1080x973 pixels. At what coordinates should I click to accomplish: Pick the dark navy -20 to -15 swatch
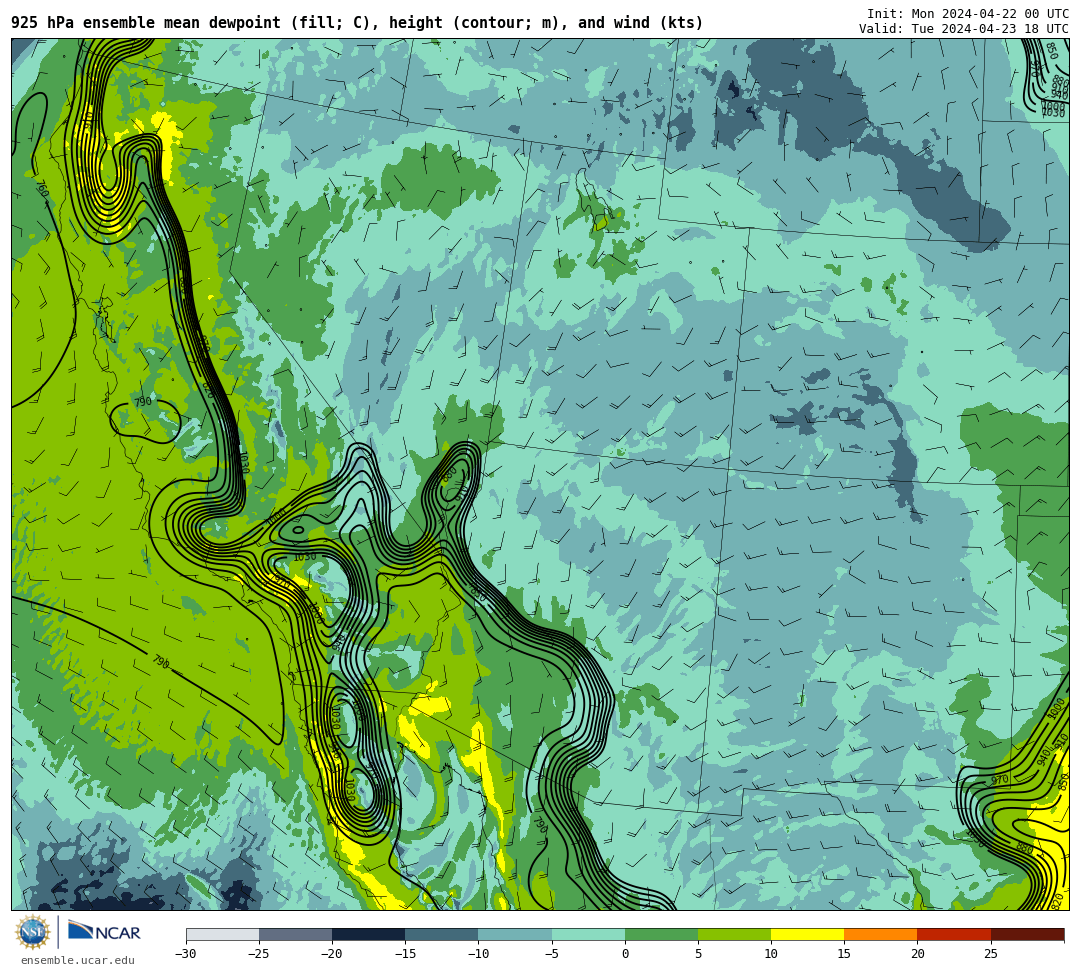pos(368,934)
